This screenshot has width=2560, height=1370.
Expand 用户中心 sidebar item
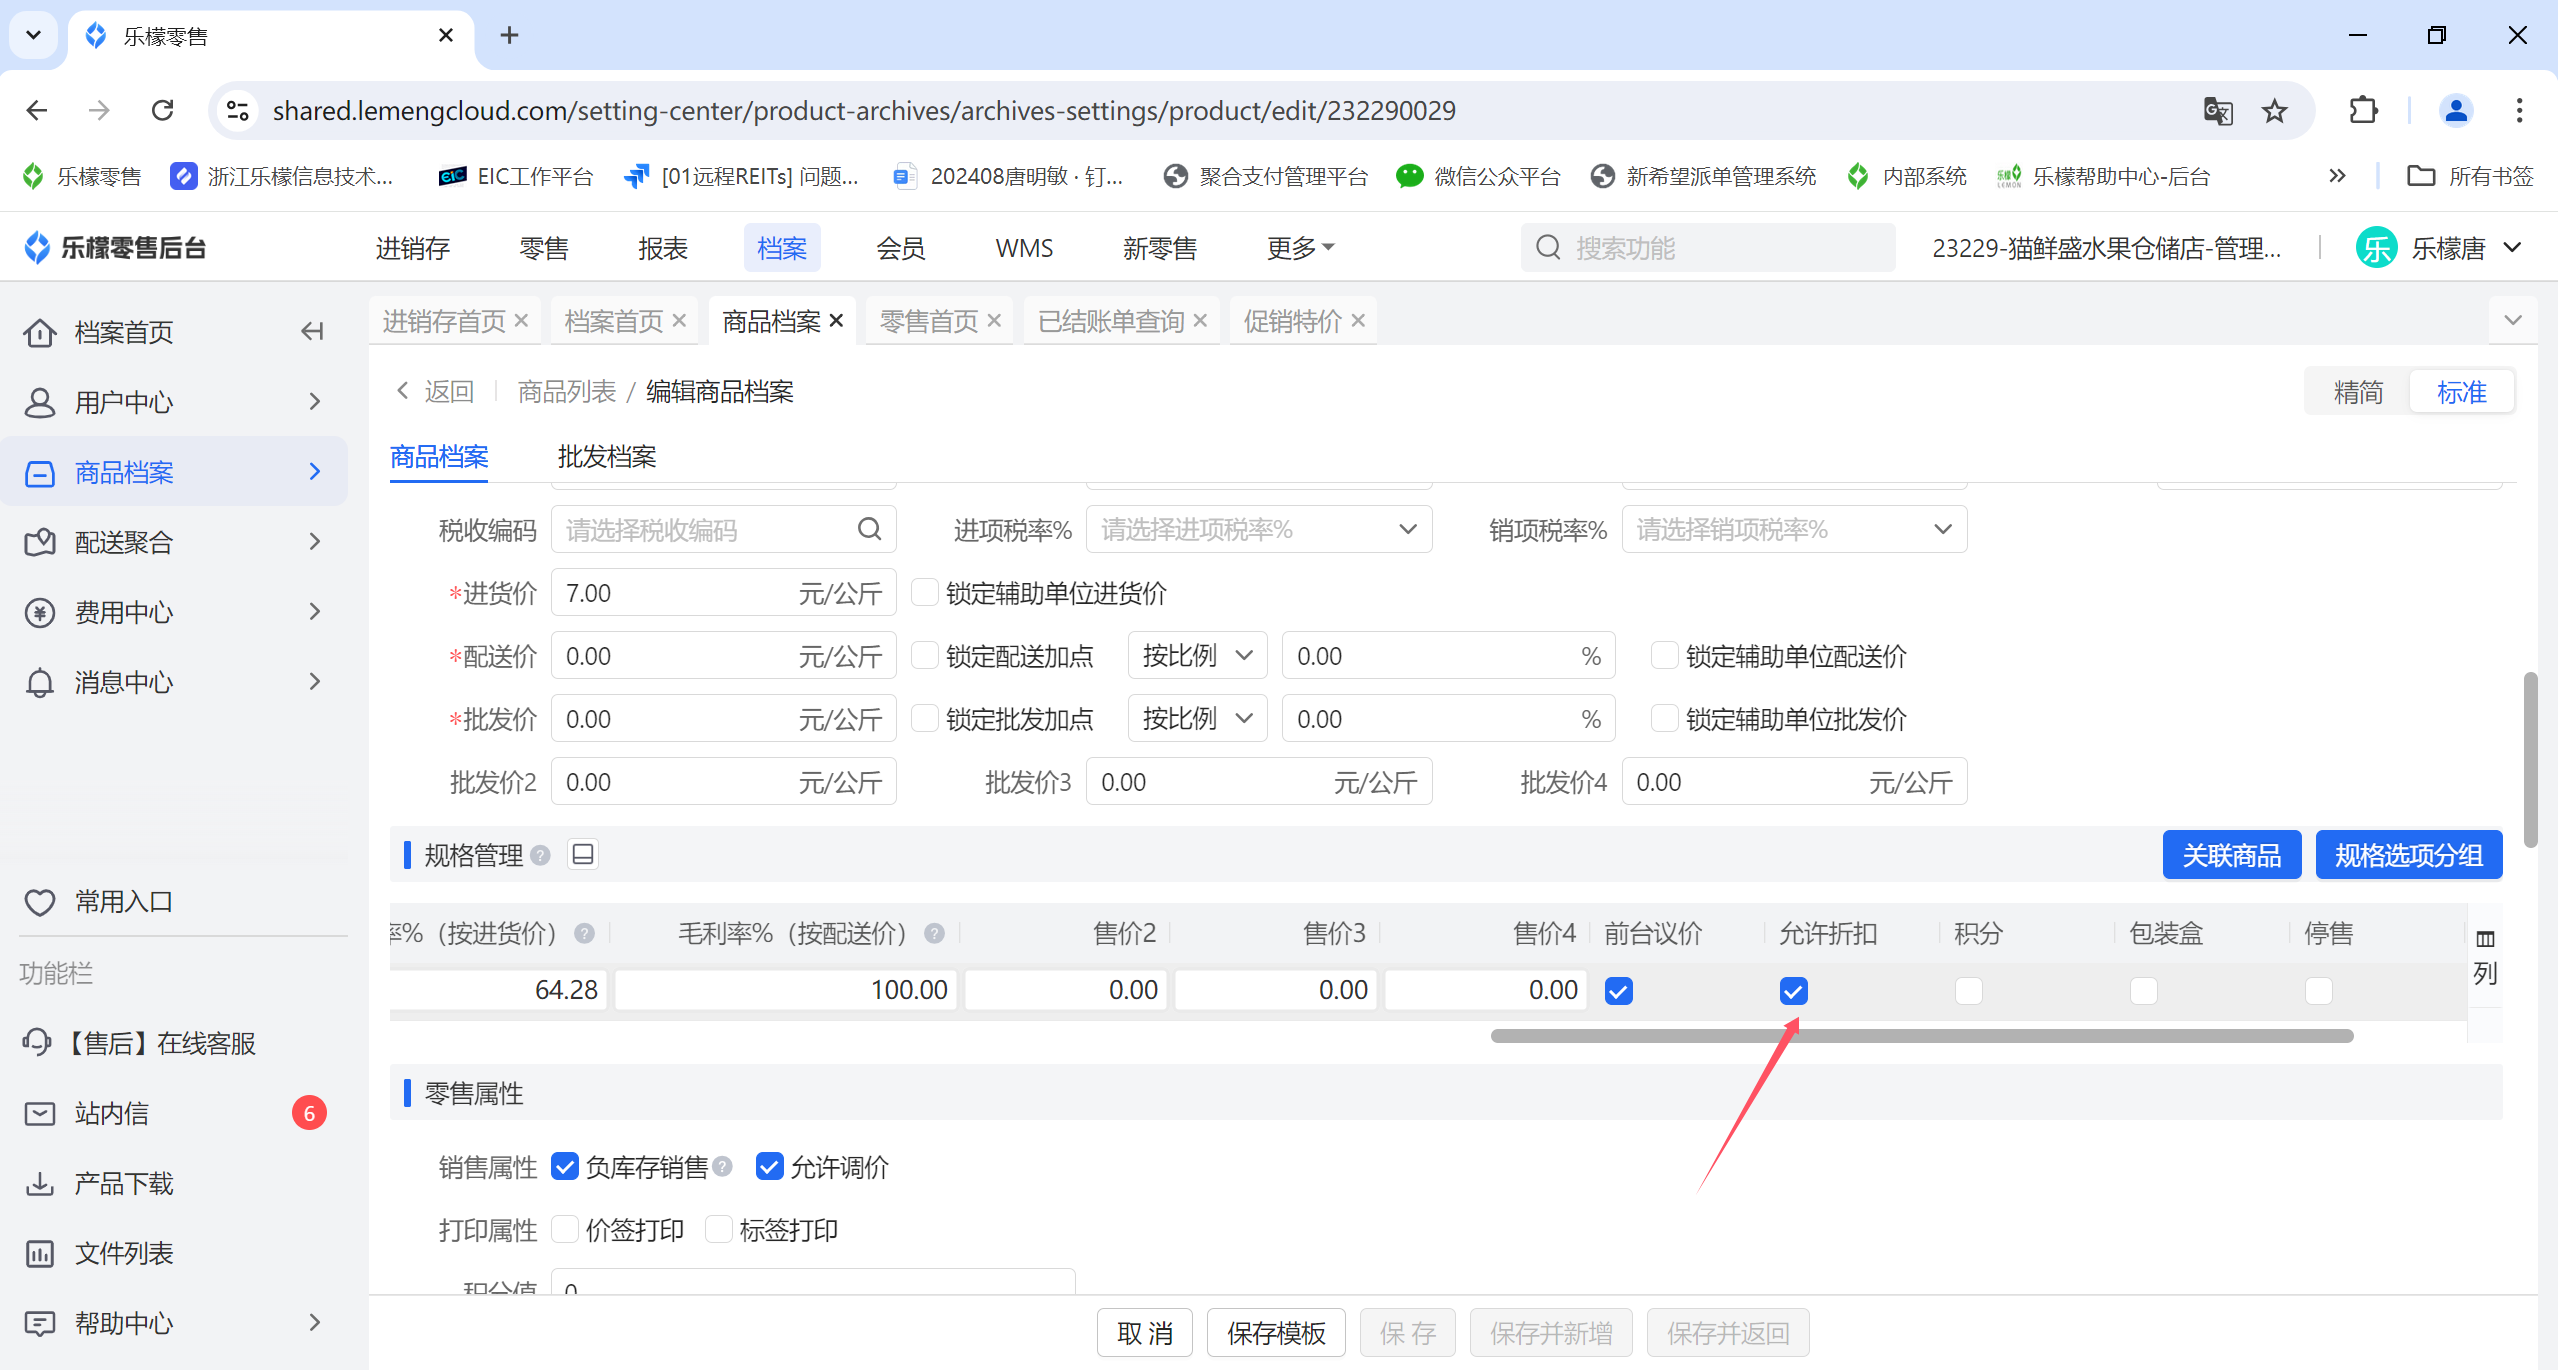pos(174,402)
